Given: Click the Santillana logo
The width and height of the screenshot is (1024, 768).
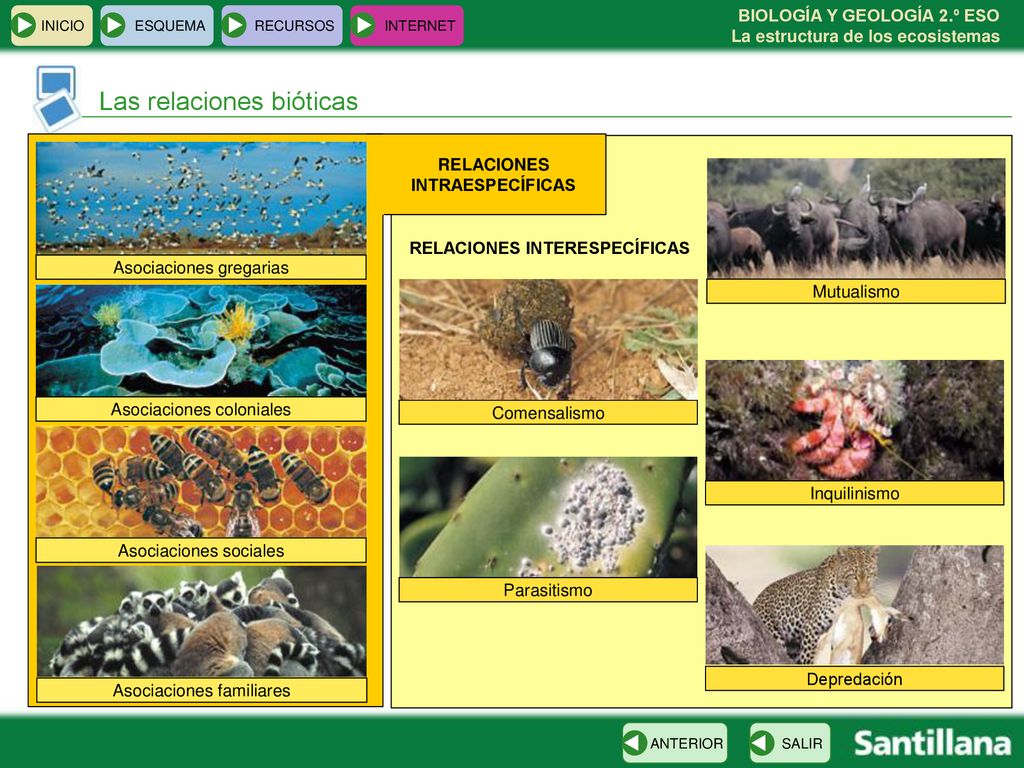Looking at the screenshot, I should point(933,743).
